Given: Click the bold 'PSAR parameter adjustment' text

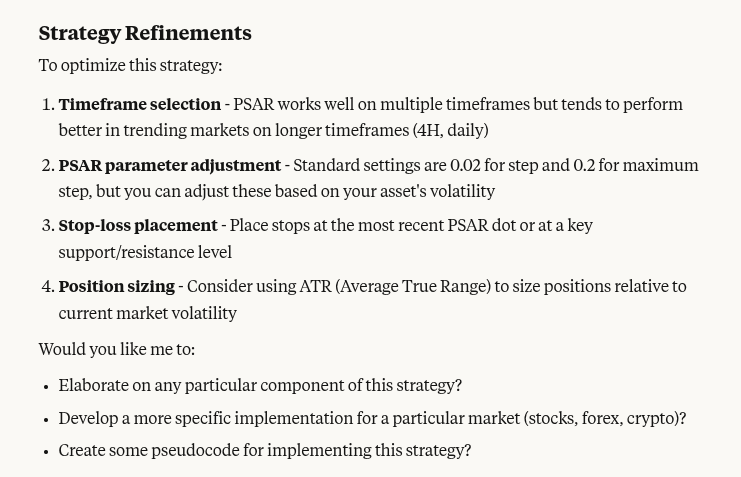Looking at the screenshot, I should (170, 165).
